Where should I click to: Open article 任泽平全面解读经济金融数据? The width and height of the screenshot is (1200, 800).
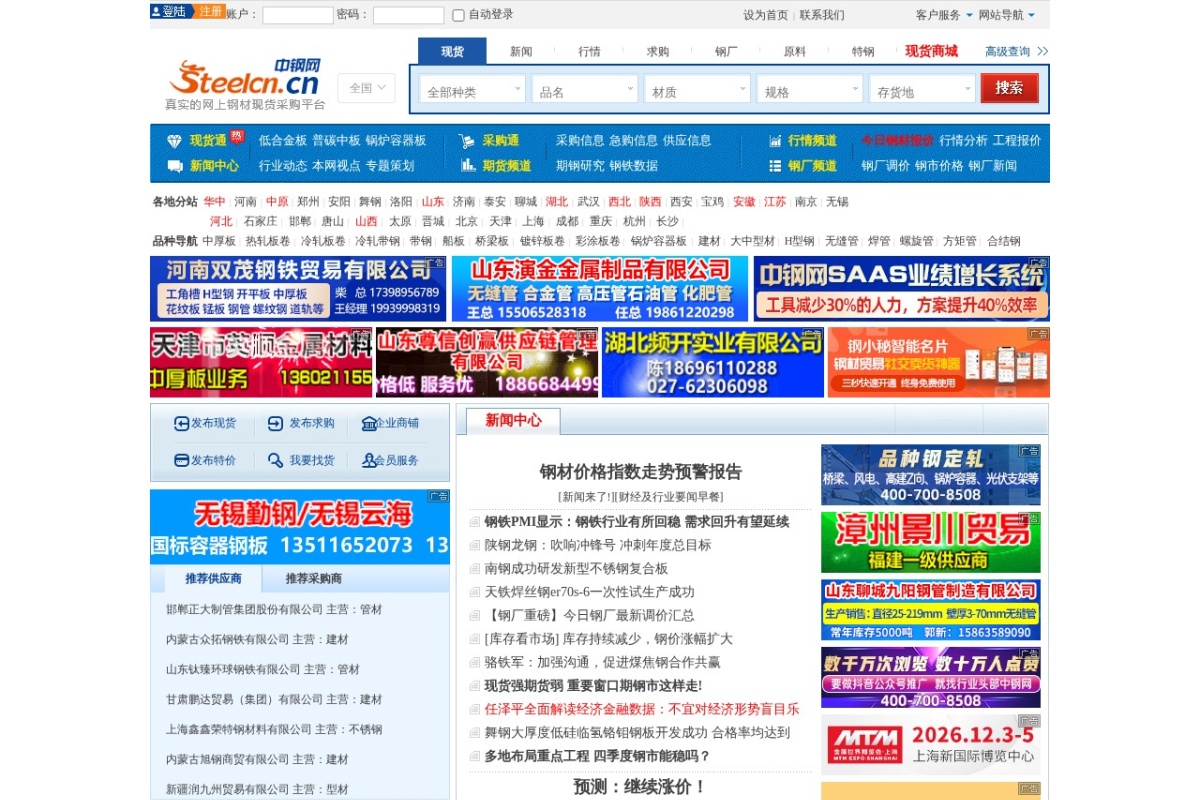pos(642,709)
